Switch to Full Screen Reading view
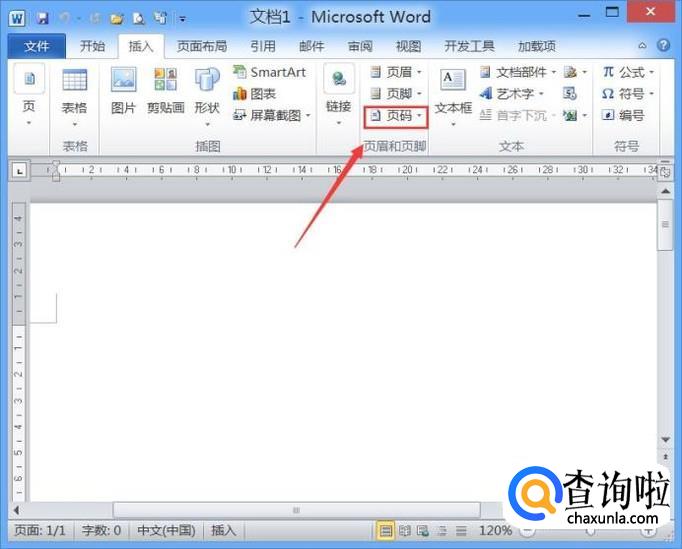 point(405,531)
